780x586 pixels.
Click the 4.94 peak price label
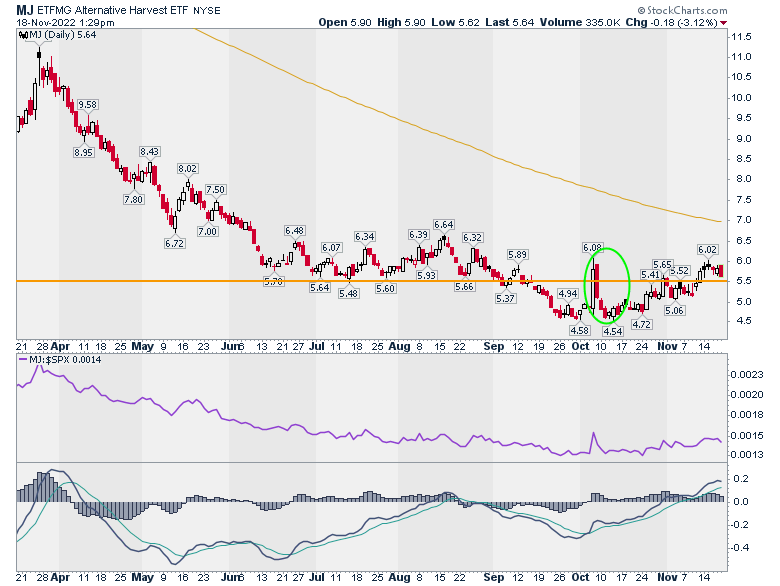(x=568, y=293)
